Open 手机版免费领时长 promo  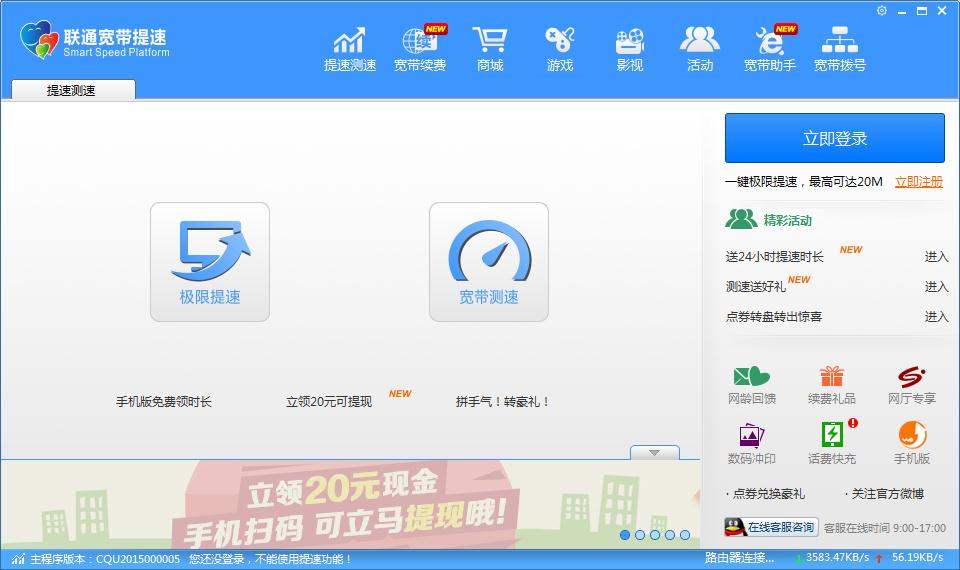[163, 402]
